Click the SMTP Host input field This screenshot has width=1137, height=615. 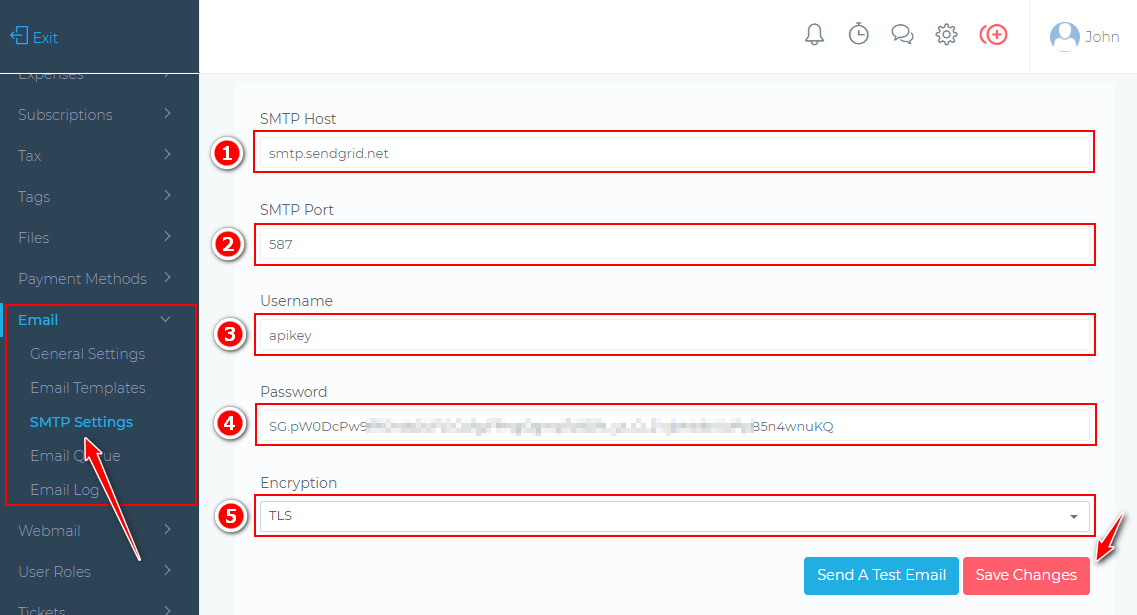674,153
